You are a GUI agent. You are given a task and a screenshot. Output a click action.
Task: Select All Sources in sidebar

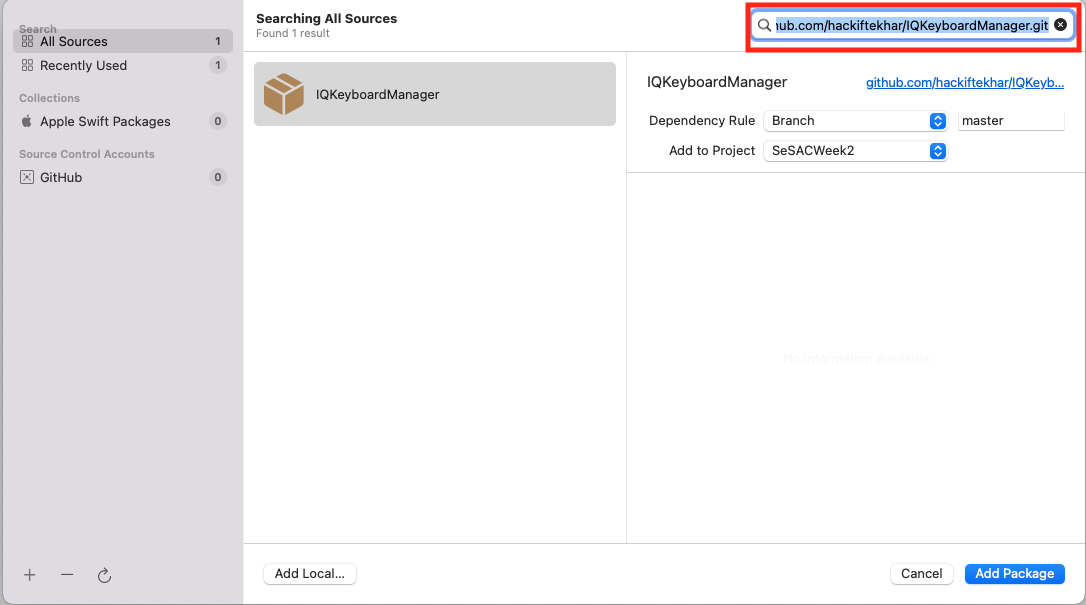(x=123, y=42)
